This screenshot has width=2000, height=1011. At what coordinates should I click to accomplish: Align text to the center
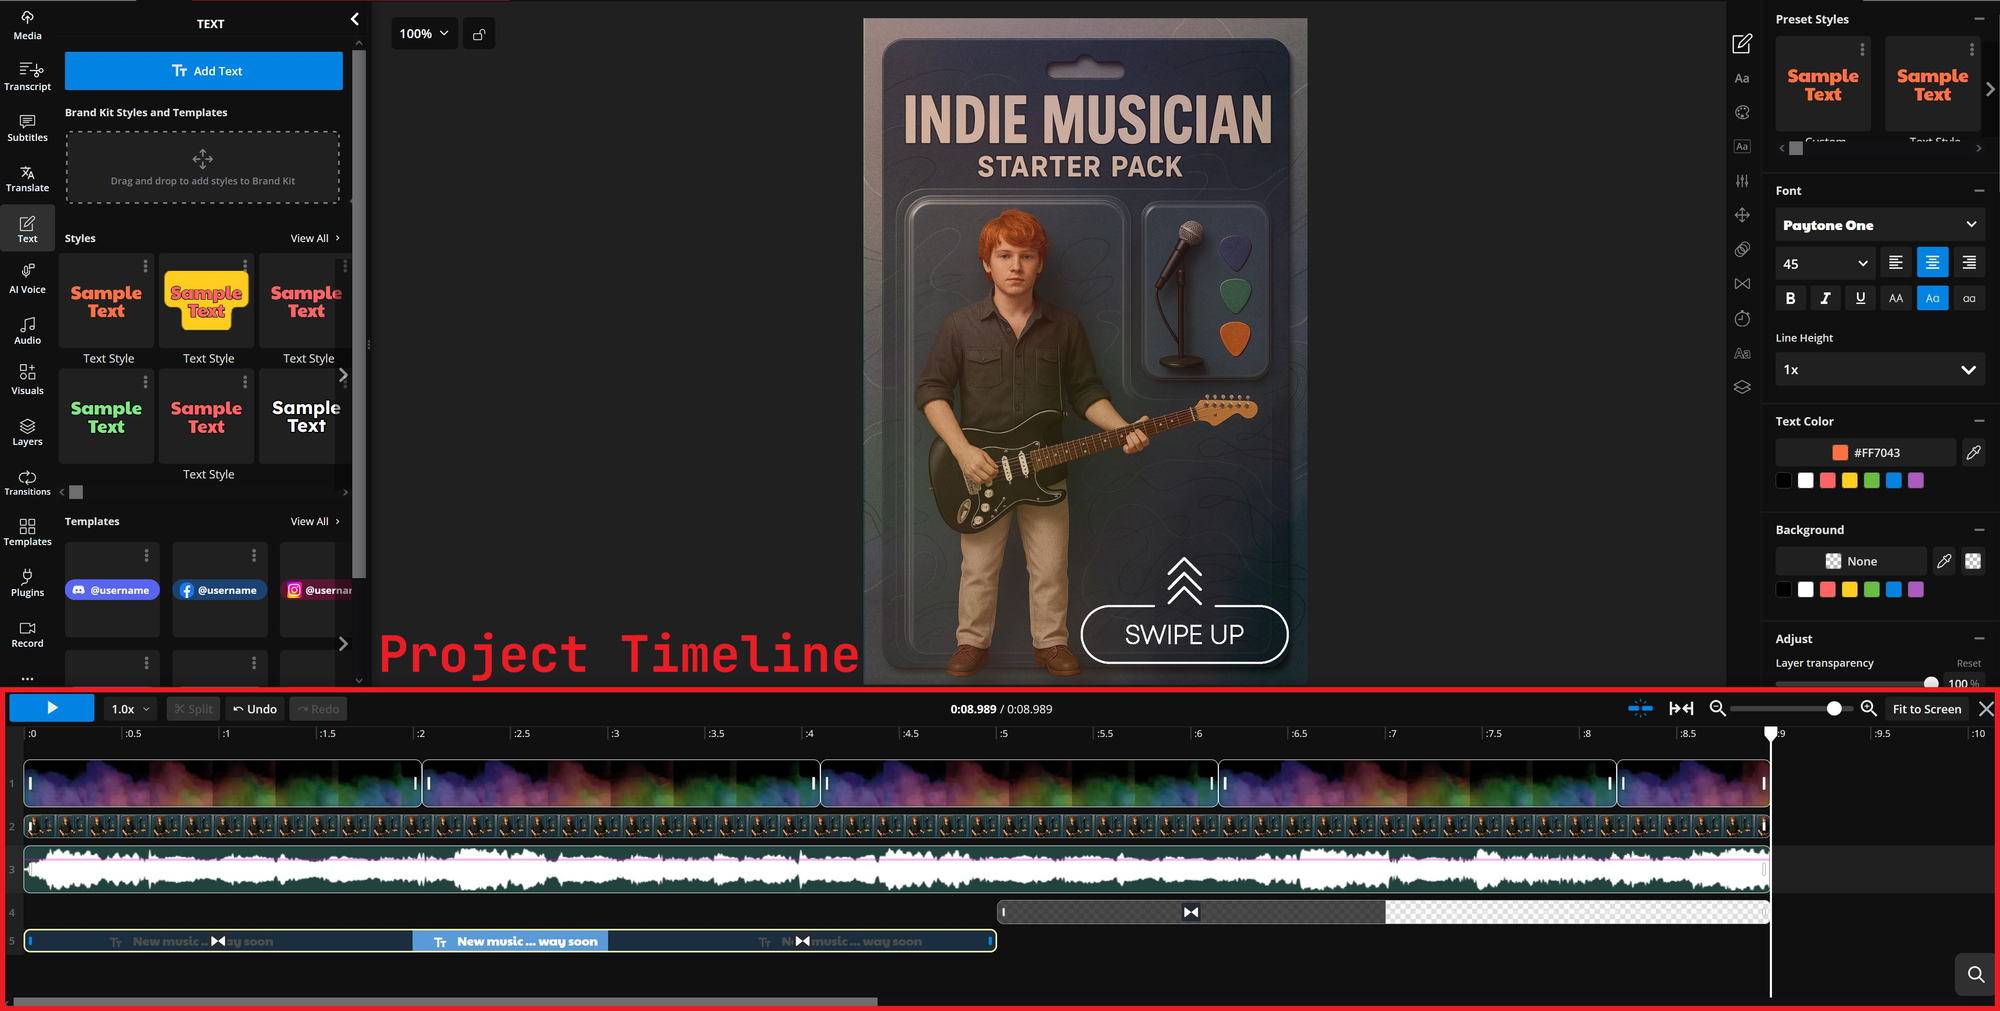(x=1932, y=263)
